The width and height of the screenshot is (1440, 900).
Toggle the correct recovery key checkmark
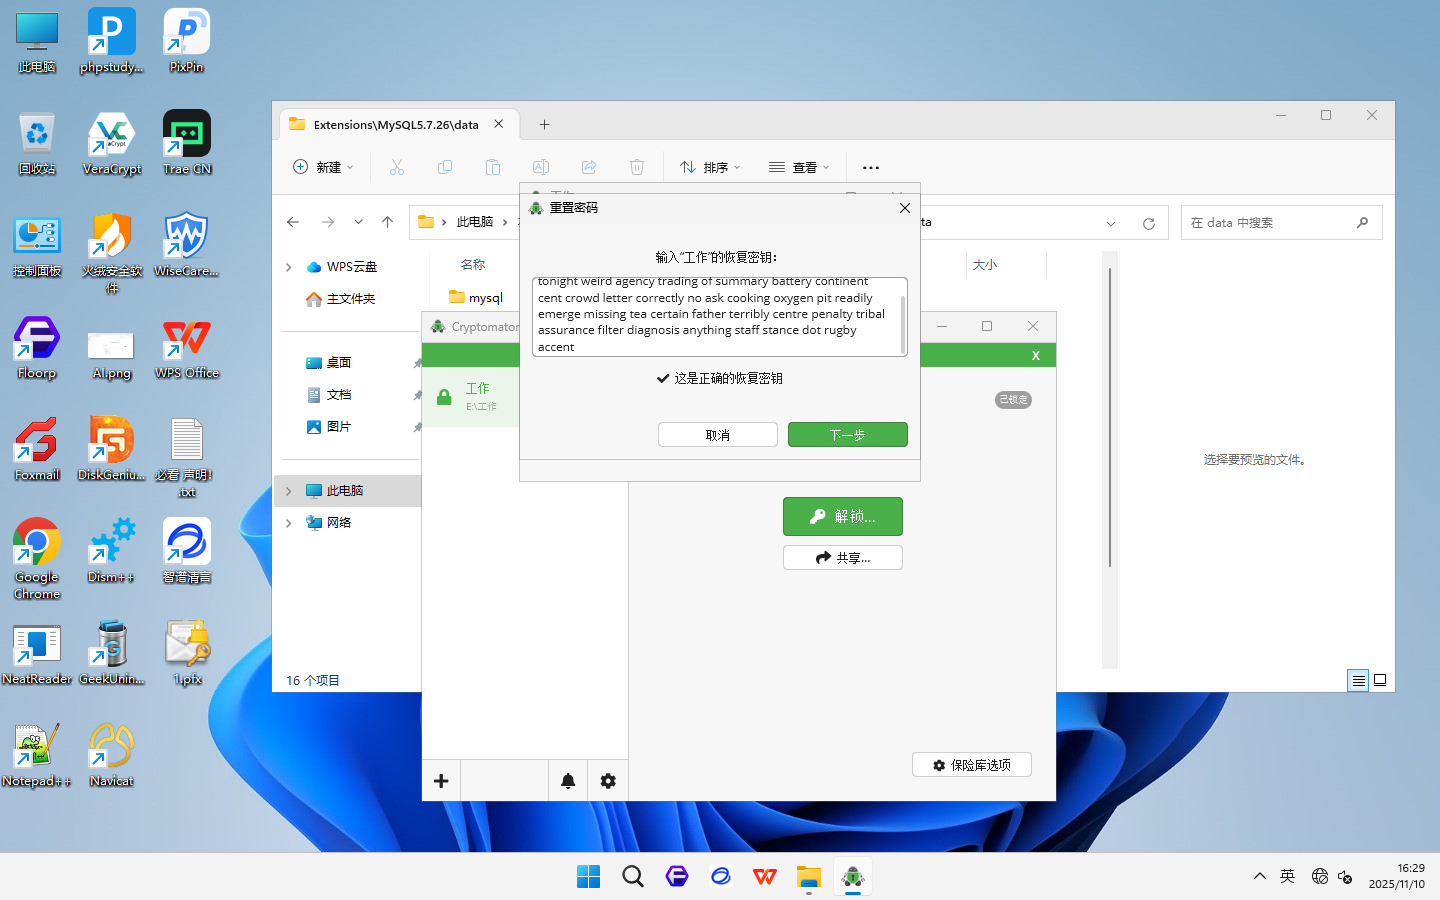point(662,378)
